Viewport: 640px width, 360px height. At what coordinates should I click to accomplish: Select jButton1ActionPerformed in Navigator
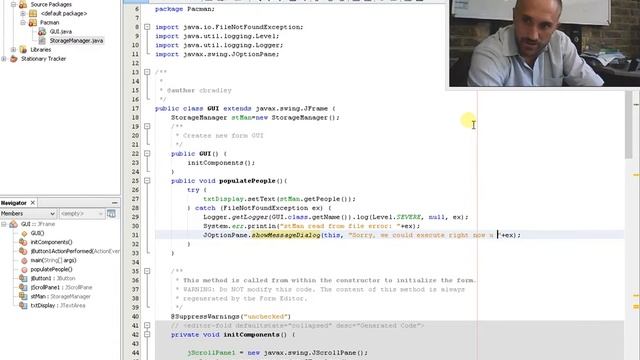(x=75, y=251)
